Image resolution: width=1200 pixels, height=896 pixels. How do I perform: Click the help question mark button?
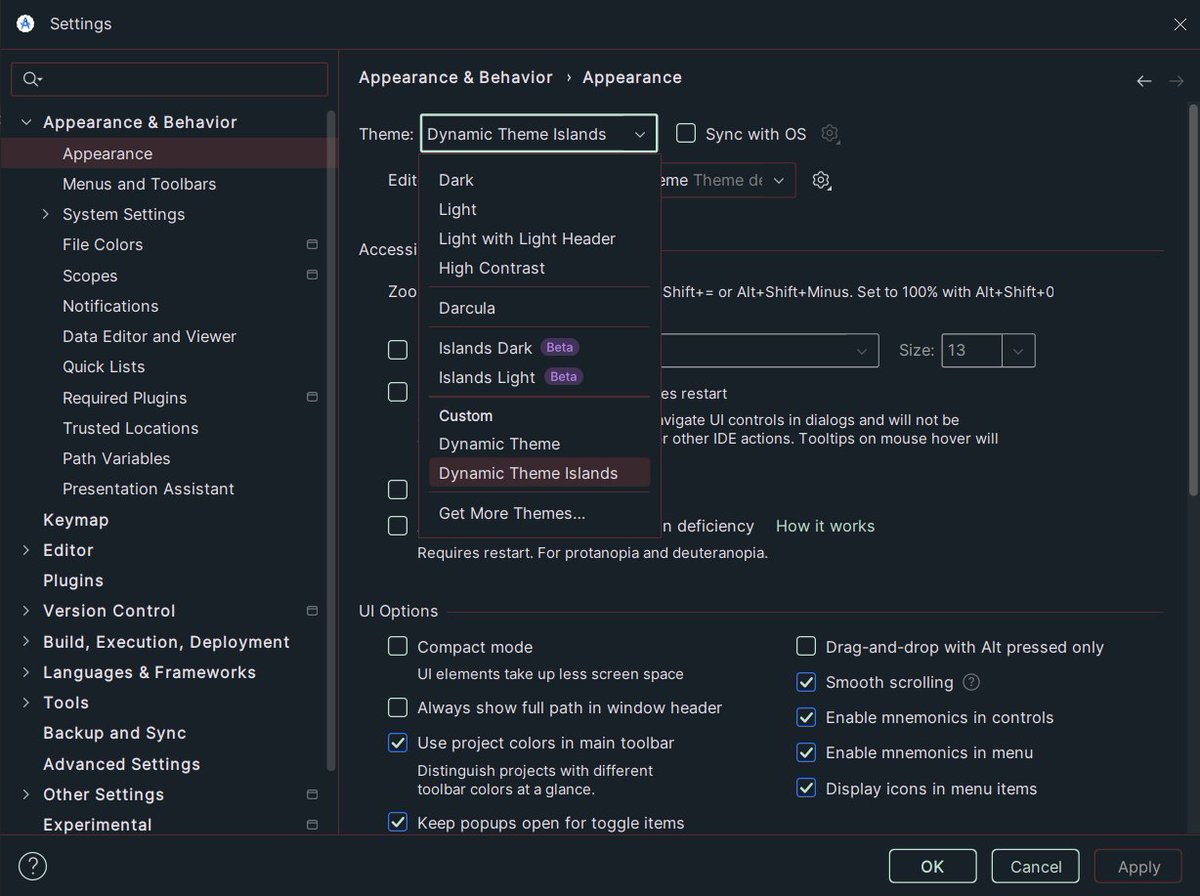[32, 866]
